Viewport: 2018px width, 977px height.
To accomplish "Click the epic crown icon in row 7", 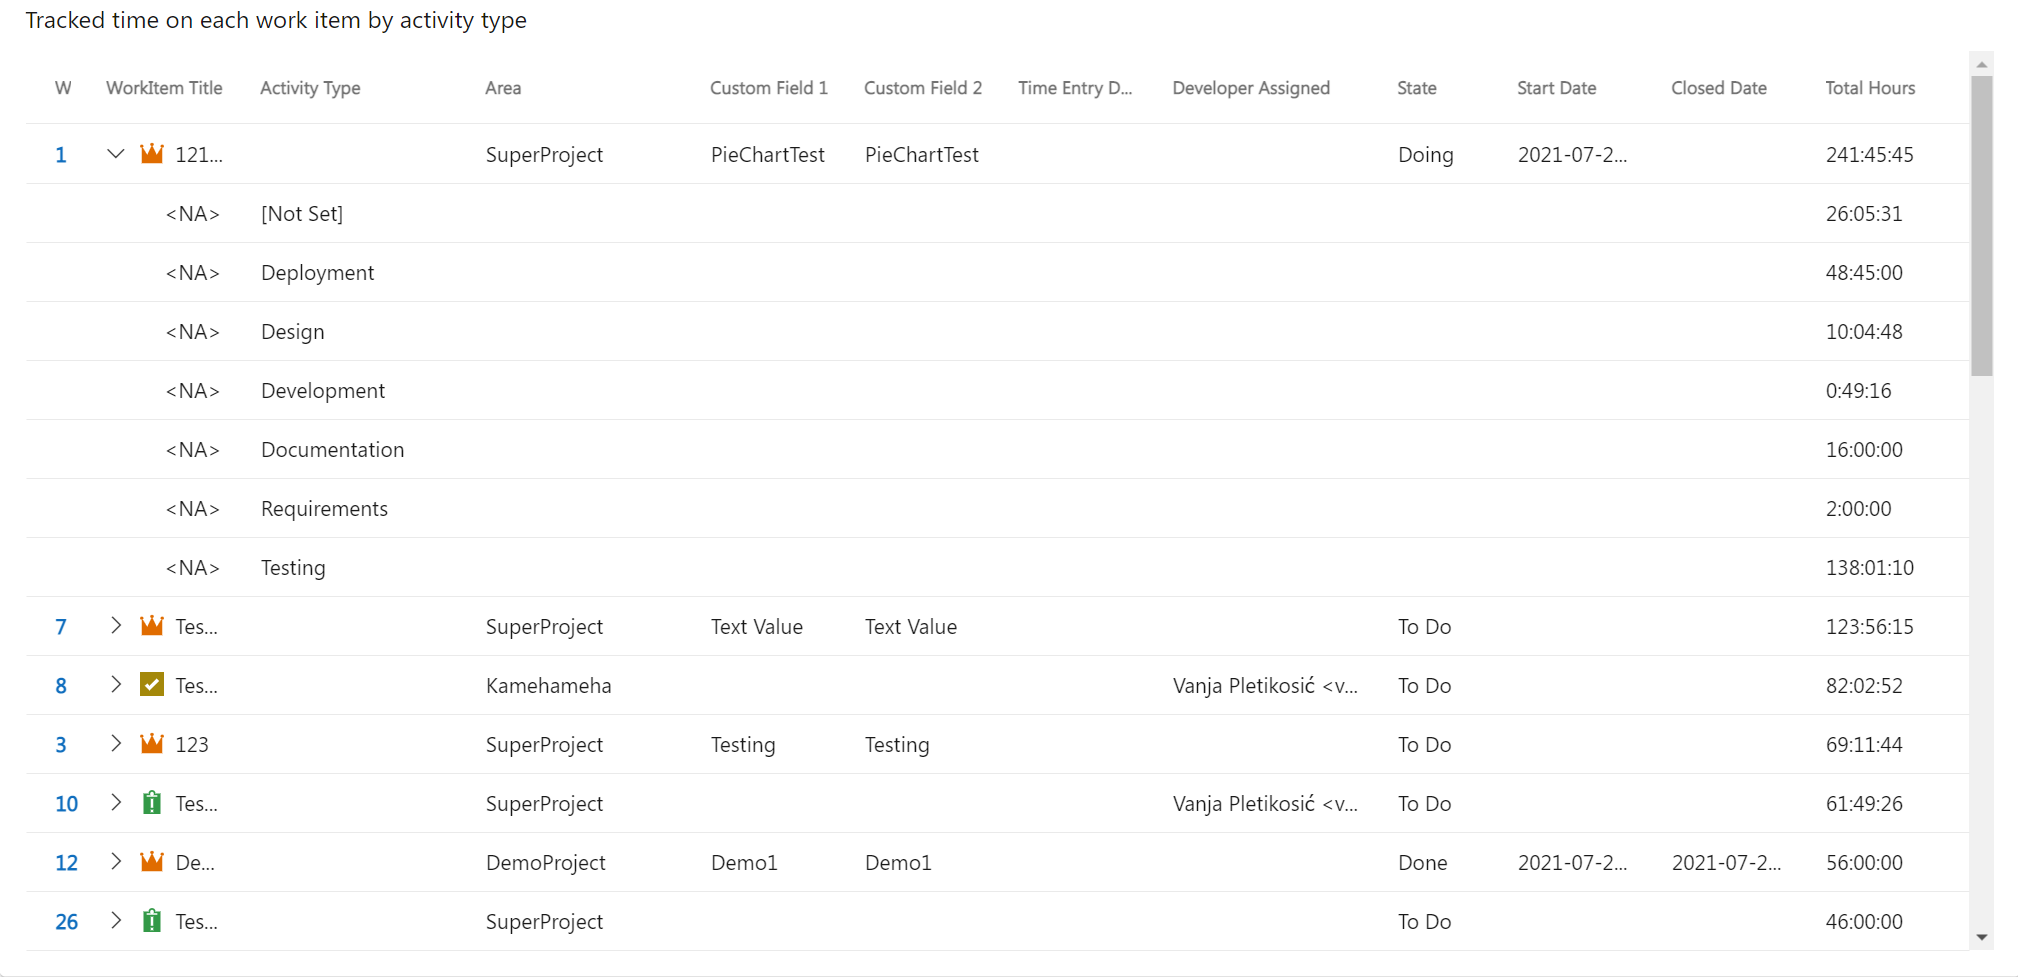I will [152, 625].
